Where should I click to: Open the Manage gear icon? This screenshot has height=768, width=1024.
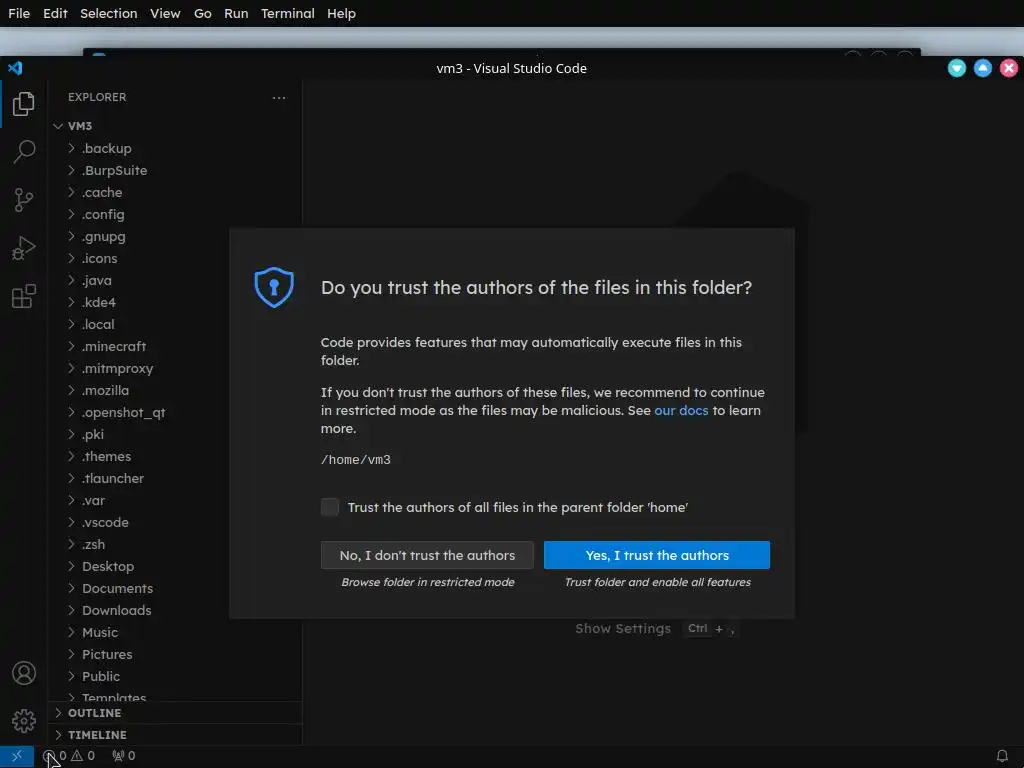tap(24, 721)
